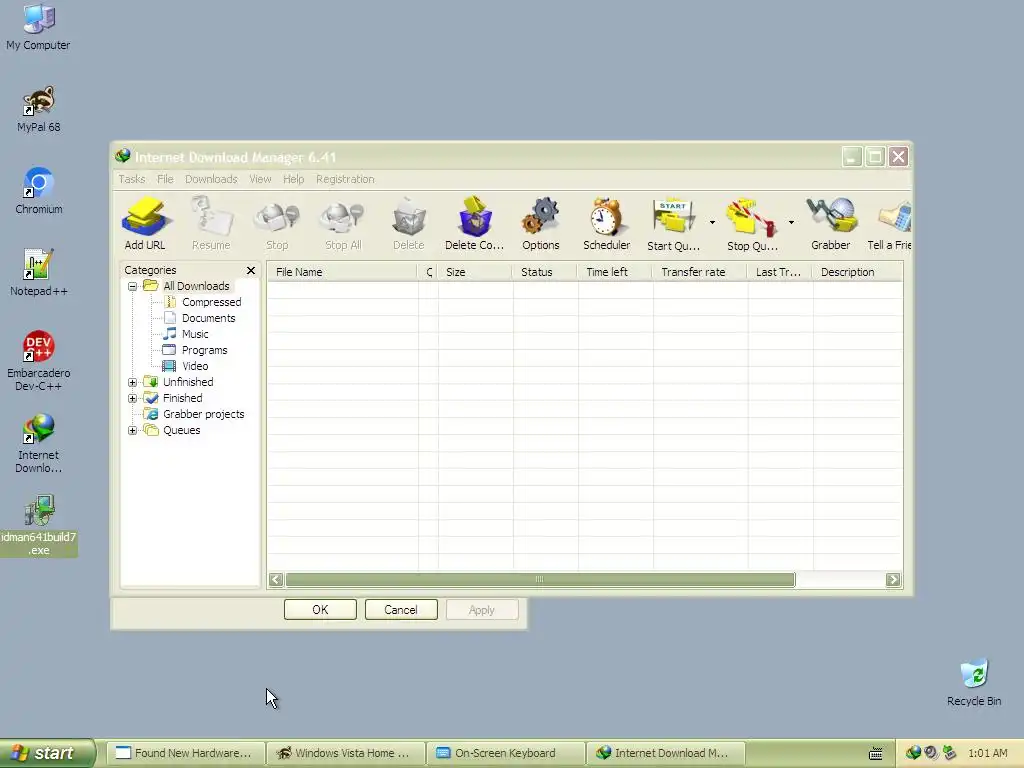1024x768 pixels.
Task: Sort by File Name column header
Action: pos(342,272)
